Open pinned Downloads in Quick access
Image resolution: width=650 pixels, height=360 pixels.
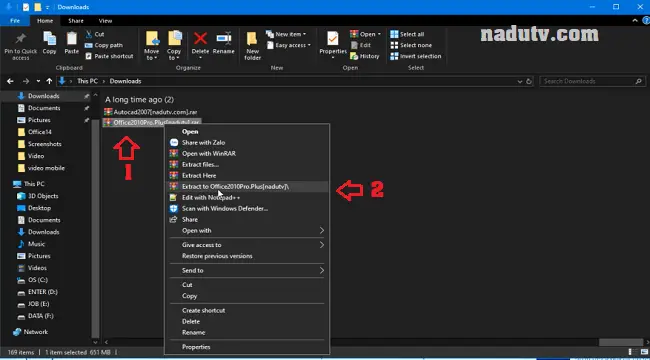click(44, 96)
